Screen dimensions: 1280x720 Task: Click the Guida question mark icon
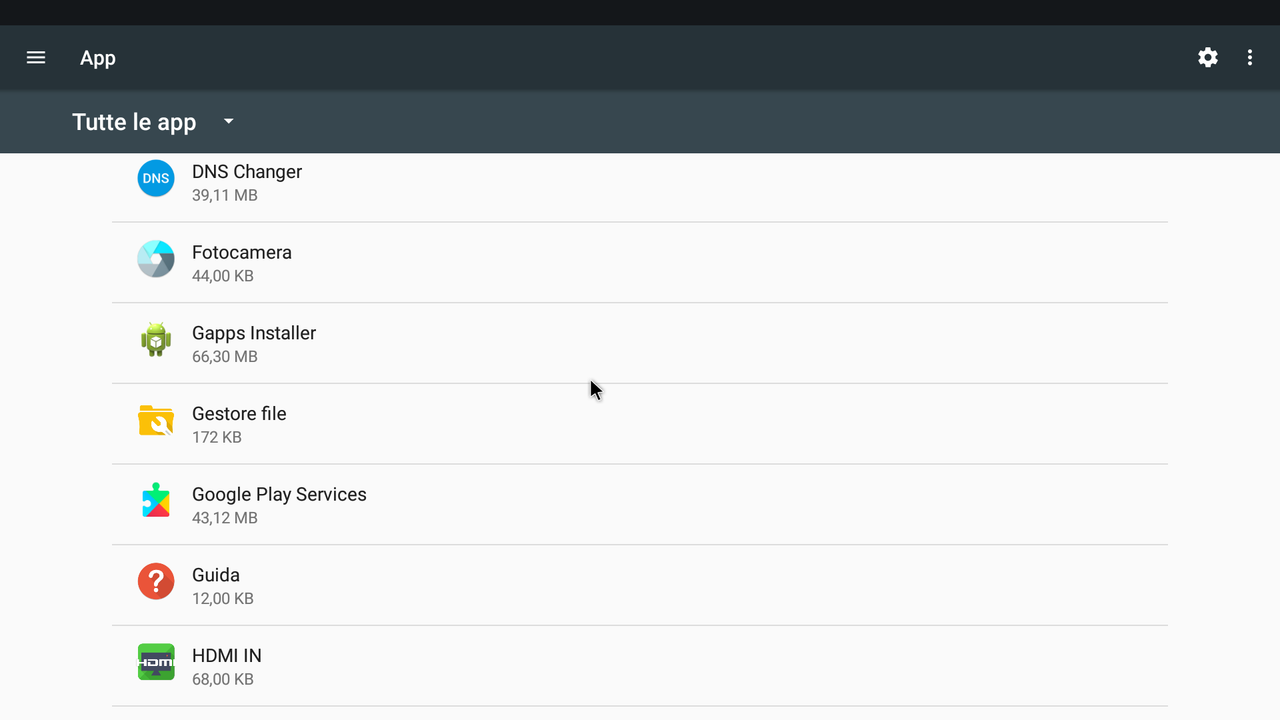[156, 582]
